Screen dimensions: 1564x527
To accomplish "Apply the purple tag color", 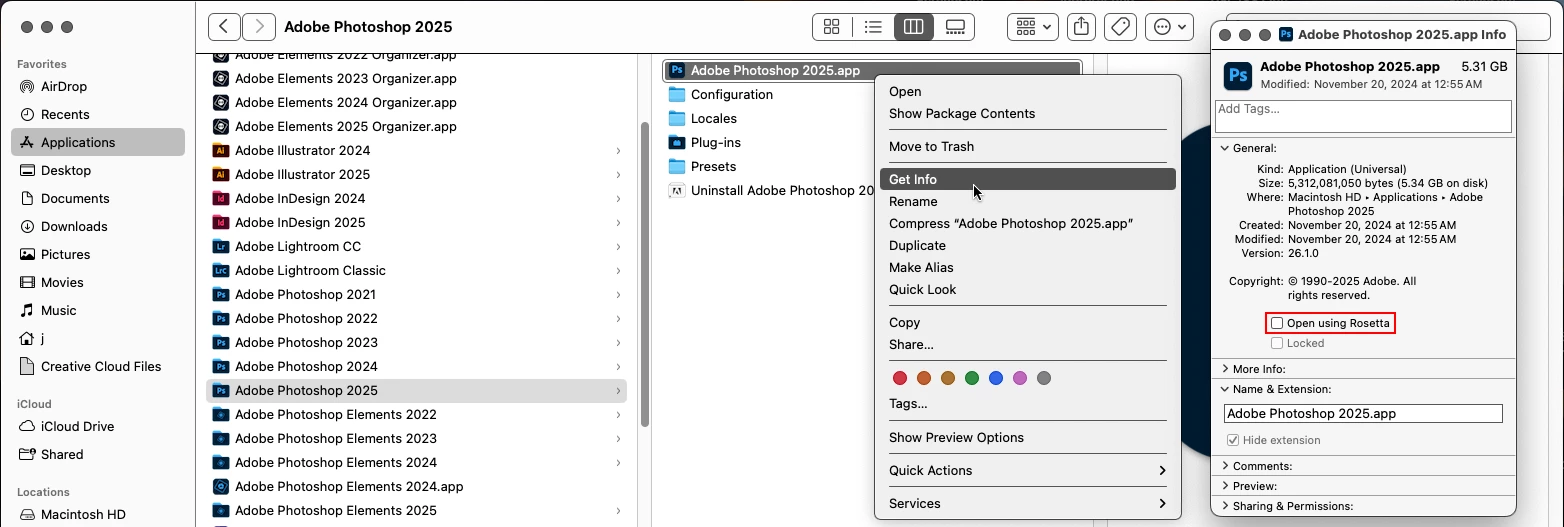I will [x=1019, y=378].
